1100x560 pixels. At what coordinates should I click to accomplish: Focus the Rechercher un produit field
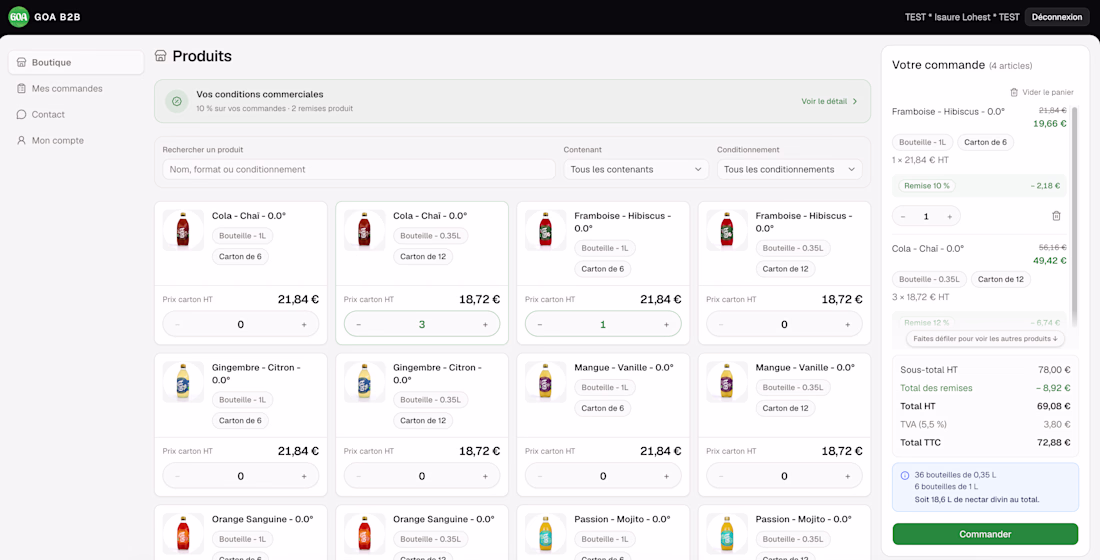point(358,169)
